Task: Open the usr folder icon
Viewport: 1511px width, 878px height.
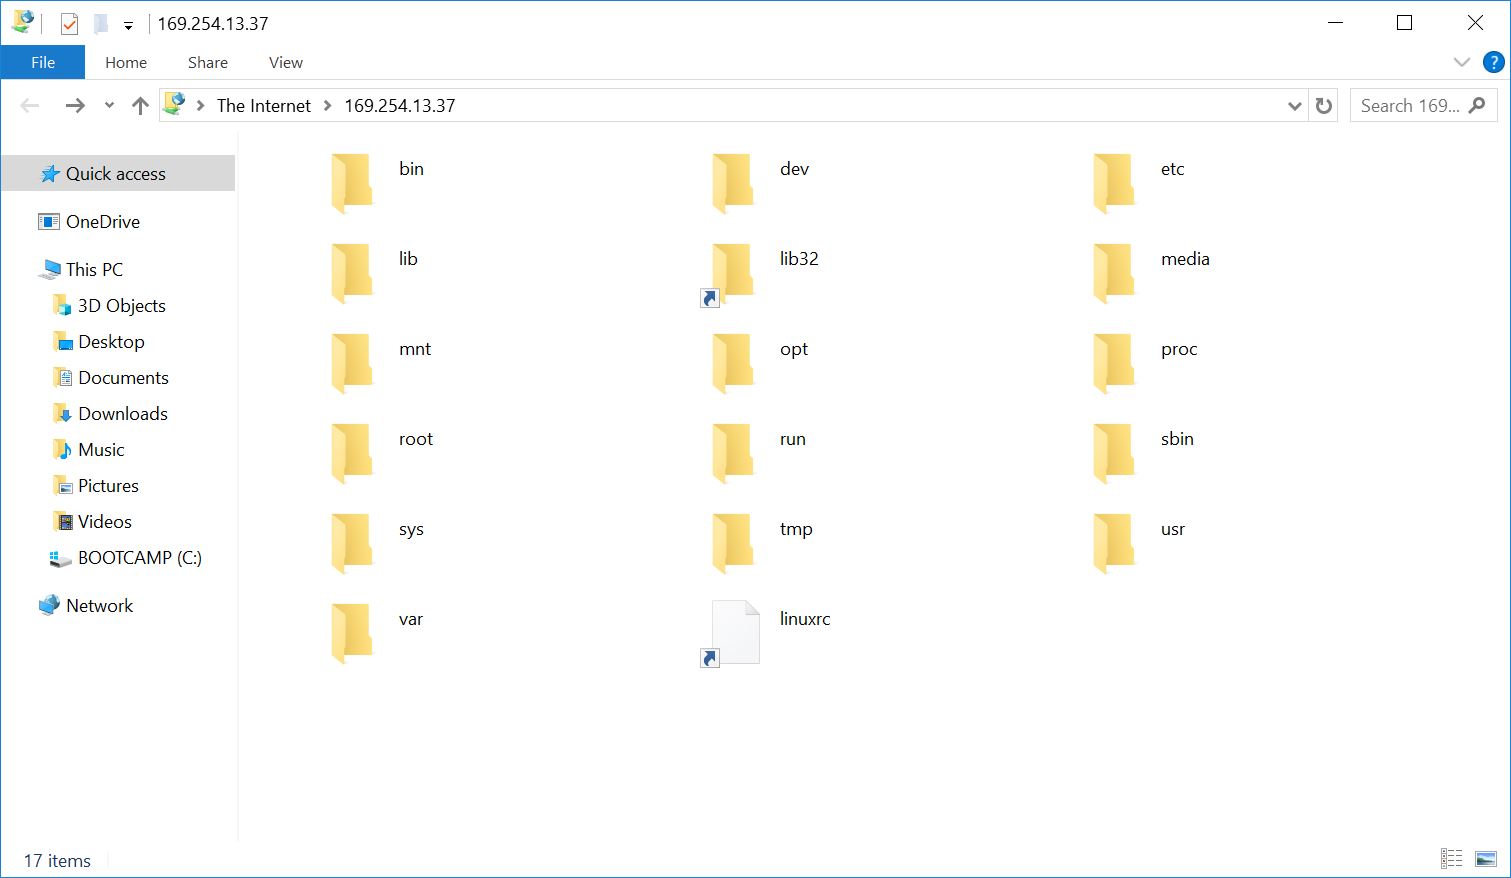Action: coord(1114,543)
